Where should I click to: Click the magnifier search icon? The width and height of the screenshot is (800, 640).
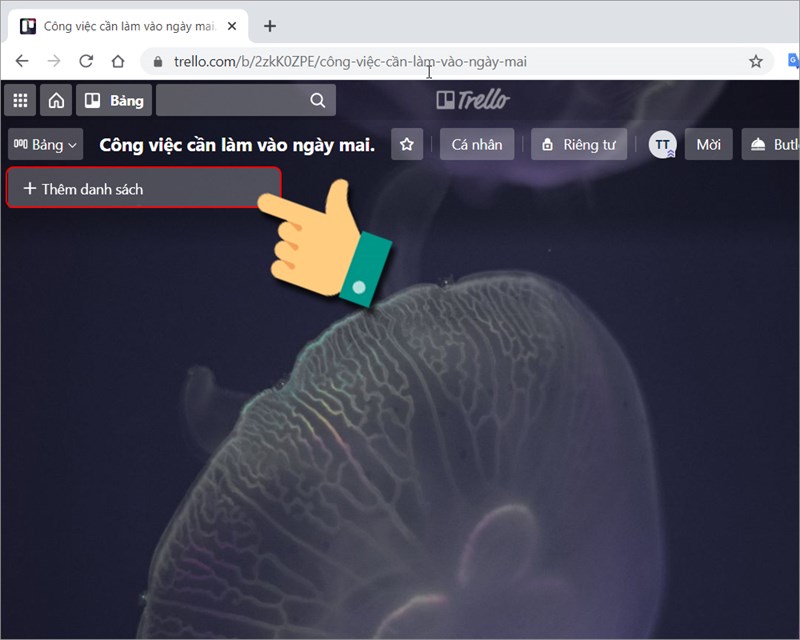pos(318,100)
